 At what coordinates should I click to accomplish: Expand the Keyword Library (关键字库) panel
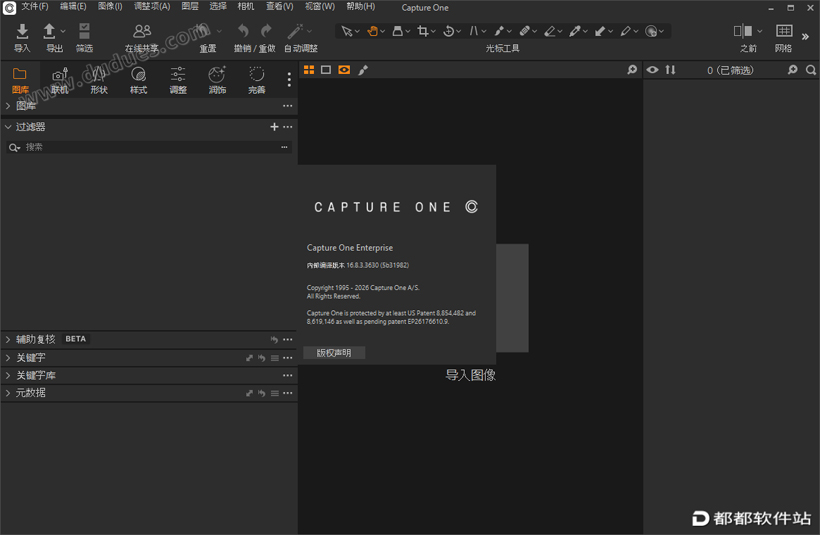coord(8,375)
